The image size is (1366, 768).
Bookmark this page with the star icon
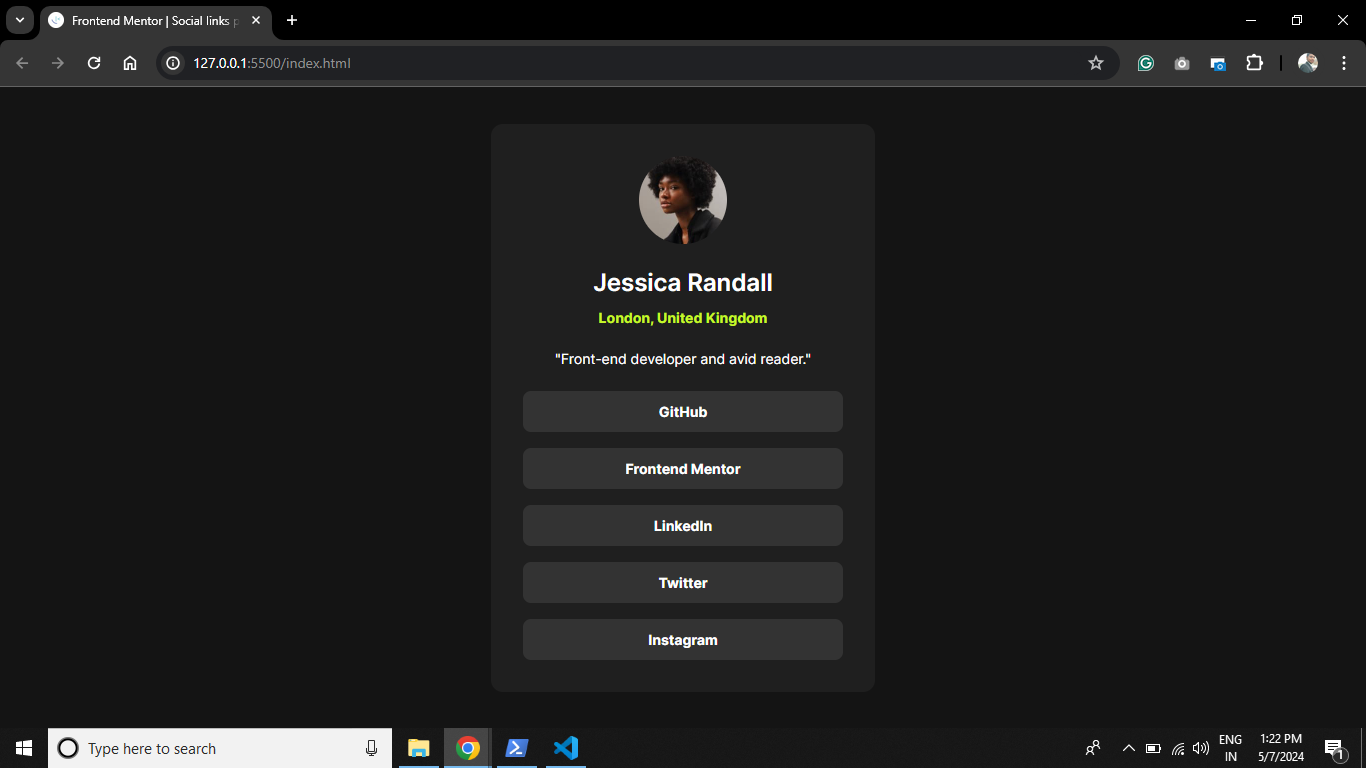[1096, 63]
